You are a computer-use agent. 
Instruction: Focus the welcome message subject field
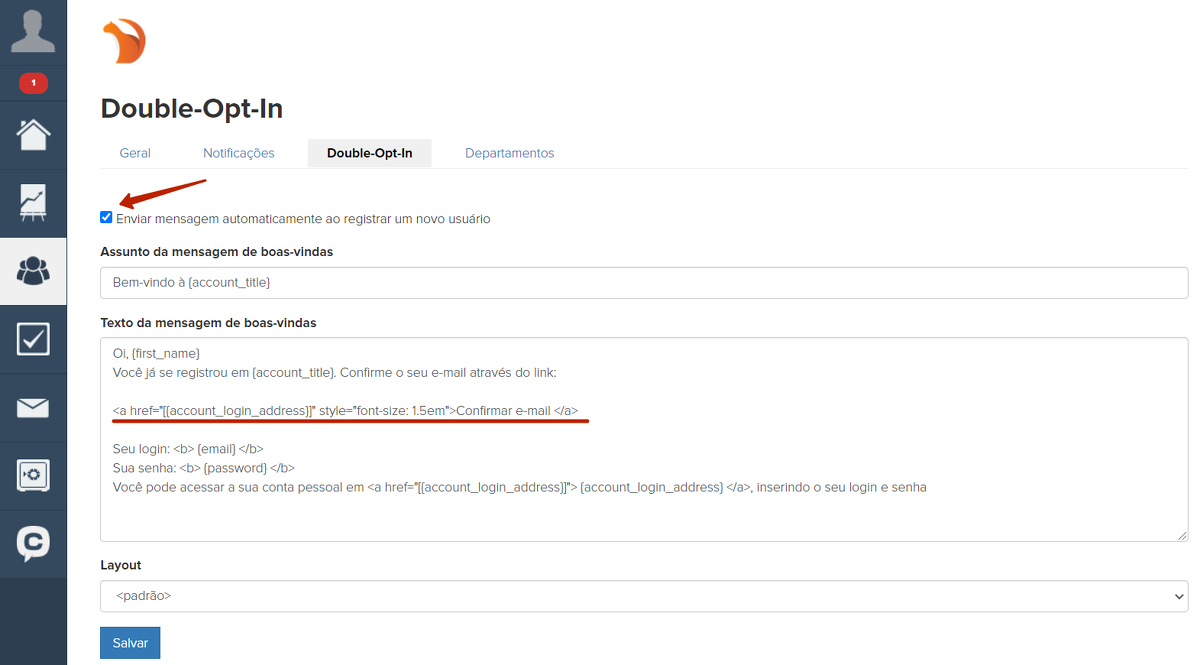644,283
